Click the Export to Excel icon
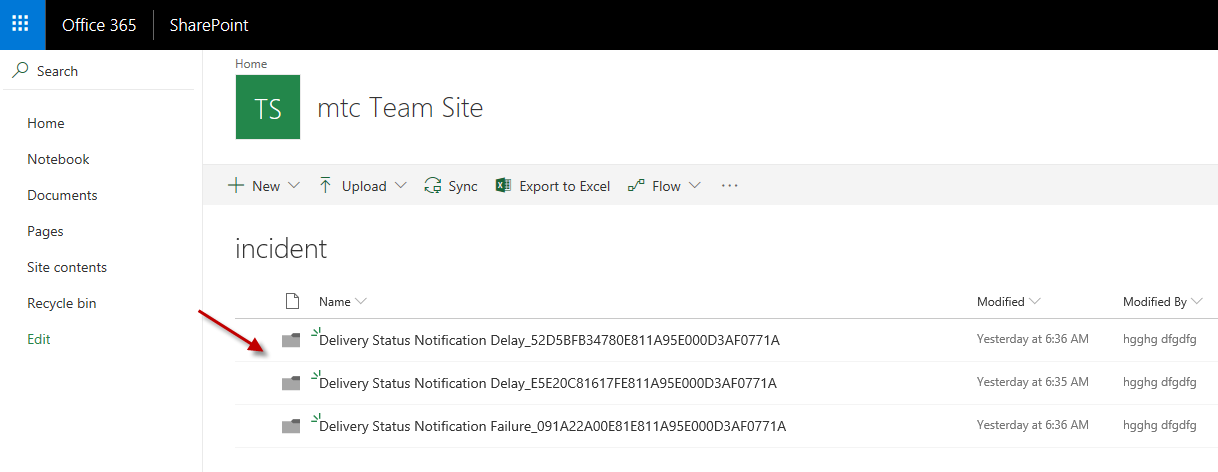This screenshot has height=472, width=1218. pyautogui.click(x=504, y=186)
